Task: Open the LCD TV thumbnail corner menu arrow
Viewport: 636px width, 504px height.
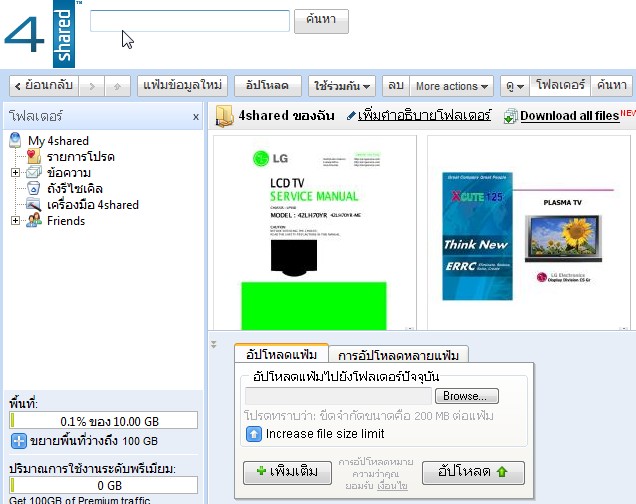Action: coord(410,328)
